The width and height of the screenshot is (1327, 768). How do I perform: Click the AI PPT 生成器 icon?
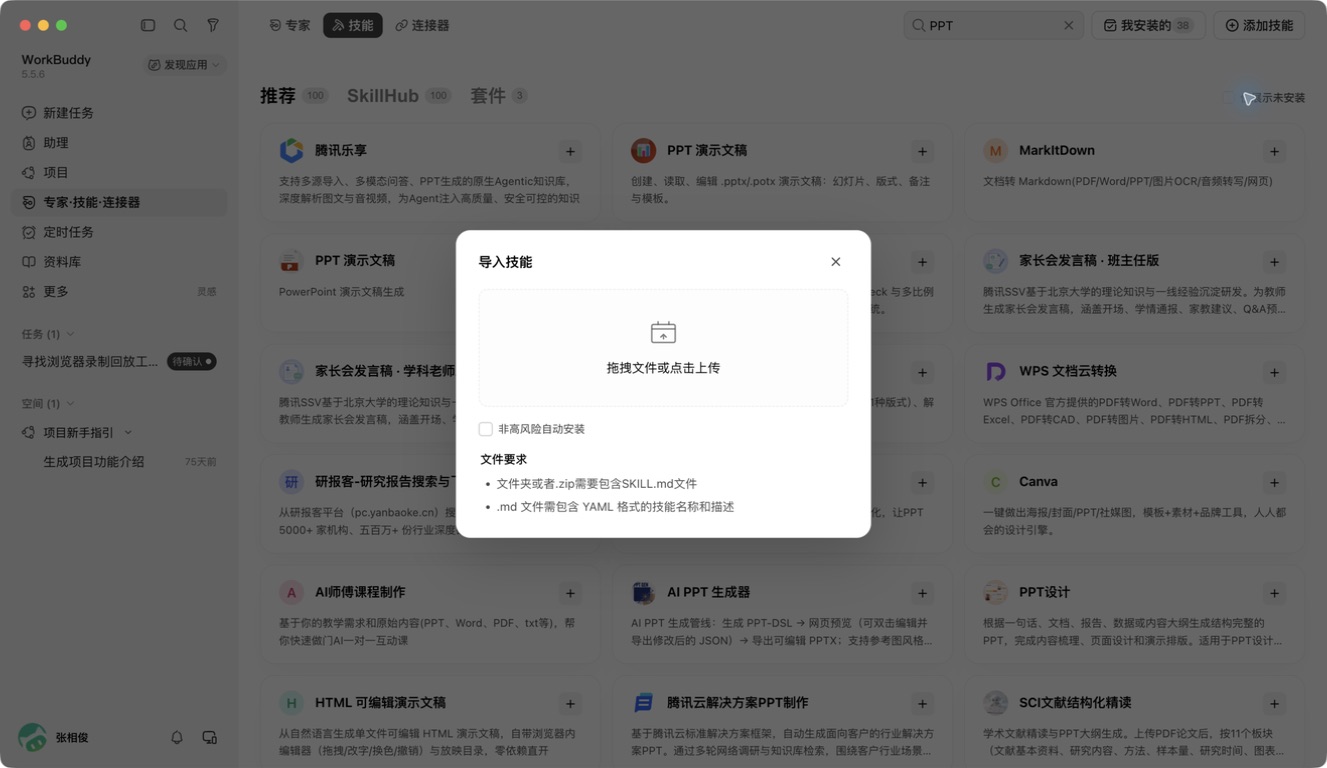(643, 593)
